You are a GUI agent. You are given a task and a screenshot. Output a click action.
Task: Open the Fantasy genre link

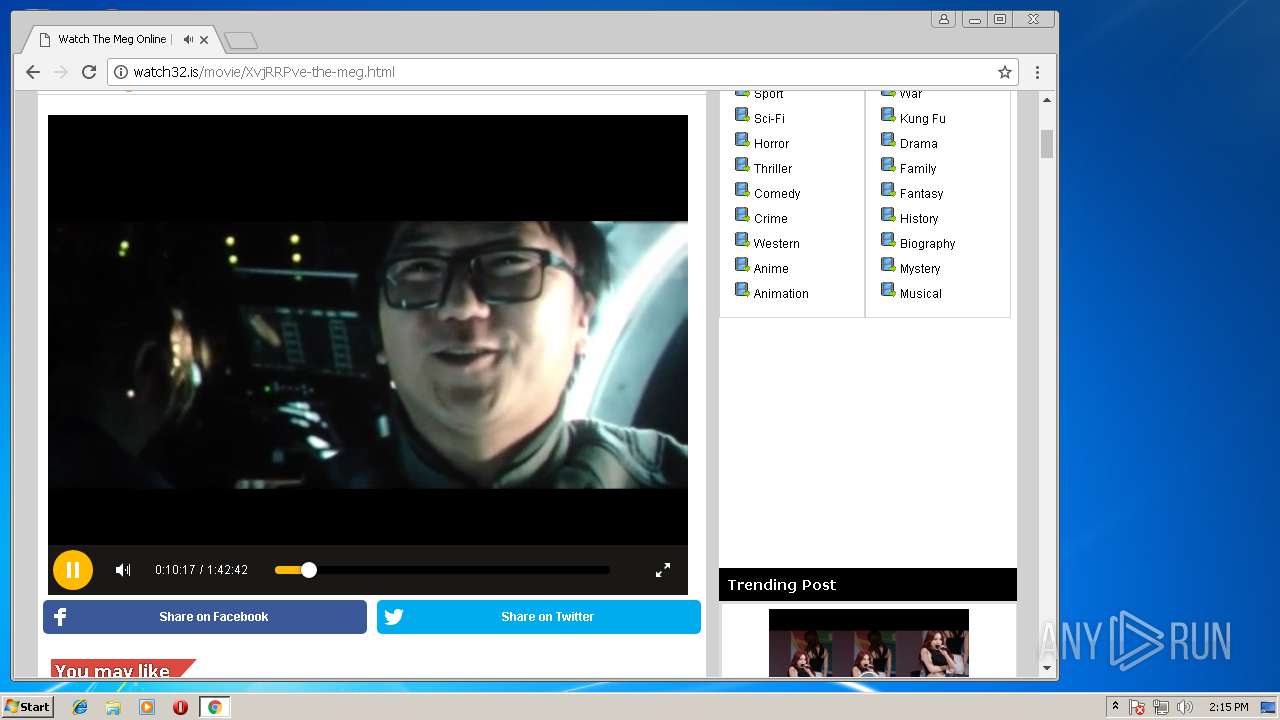(921, 193)
